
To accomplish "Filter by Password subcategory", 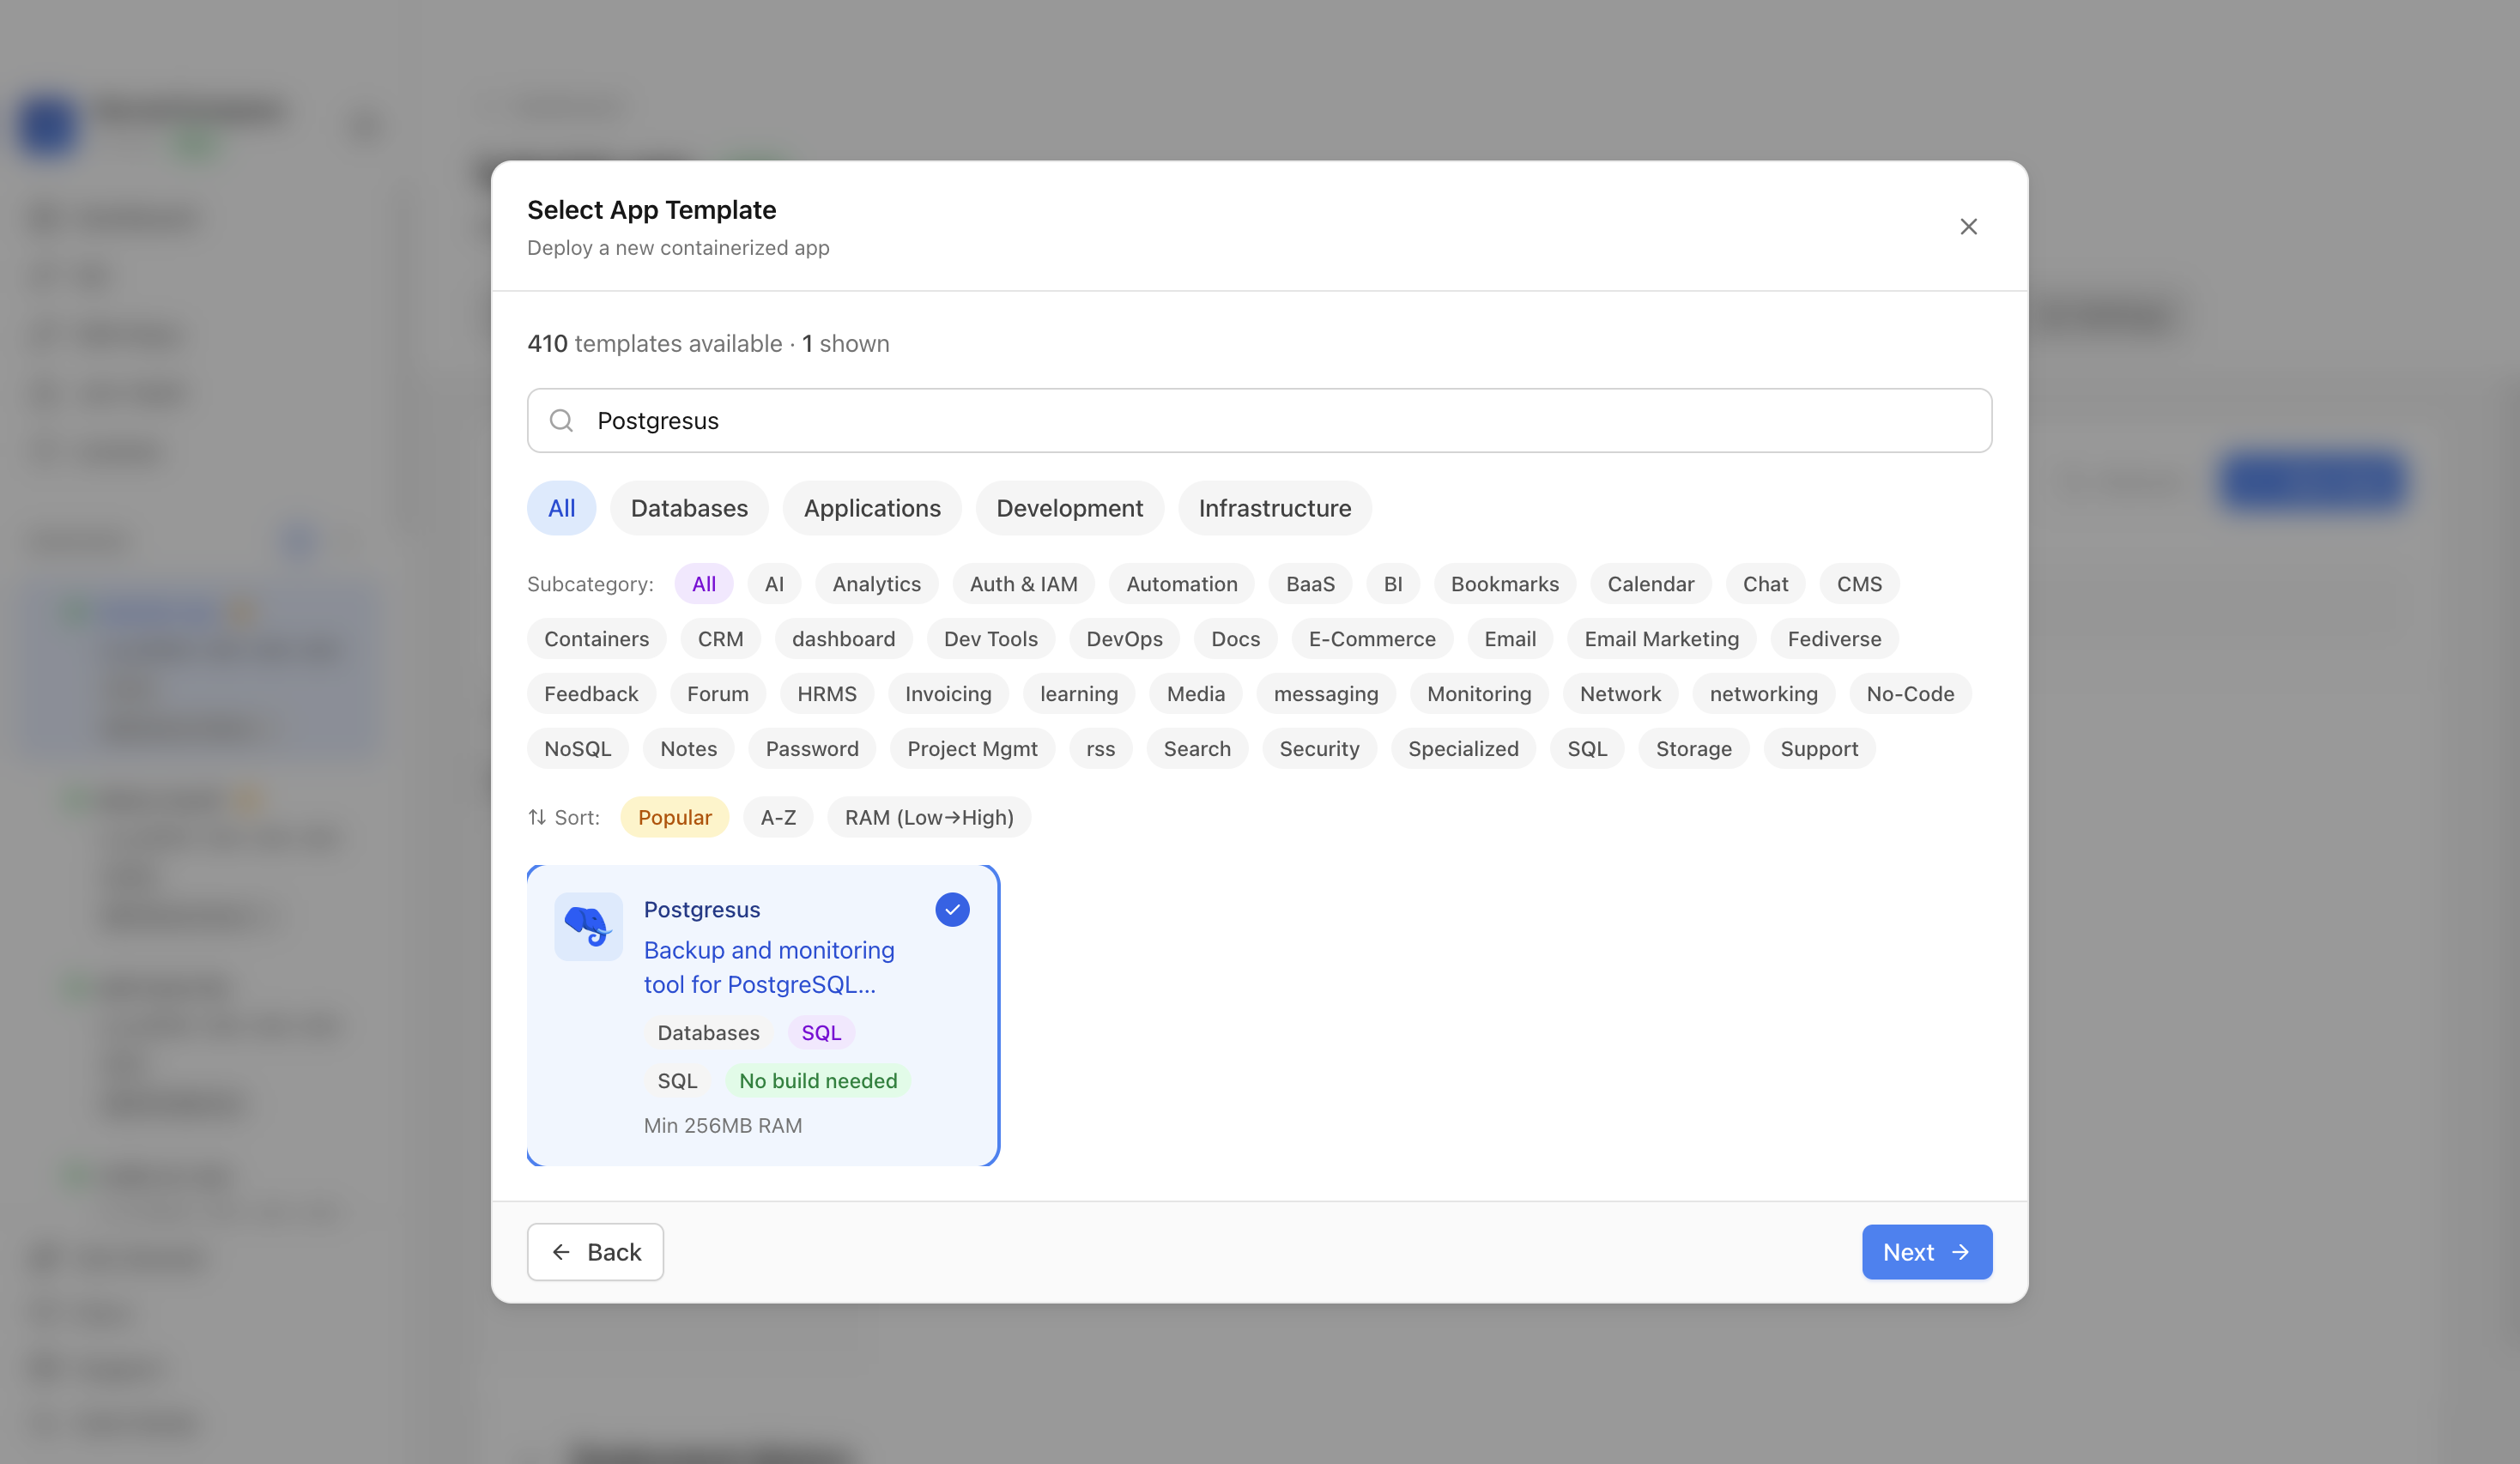I will click(x=812, y=749).
